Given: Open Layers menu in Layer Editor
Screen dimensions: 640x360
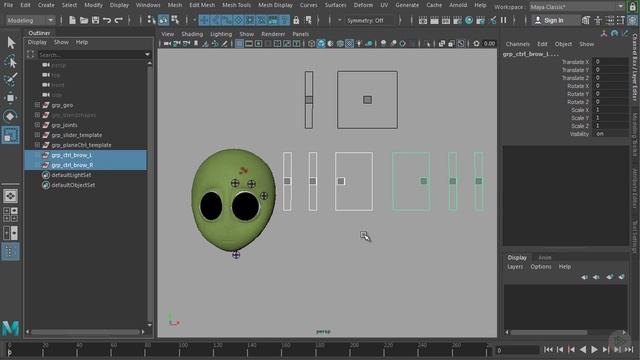Looking at the screenshot, I should tap(515, 267).
